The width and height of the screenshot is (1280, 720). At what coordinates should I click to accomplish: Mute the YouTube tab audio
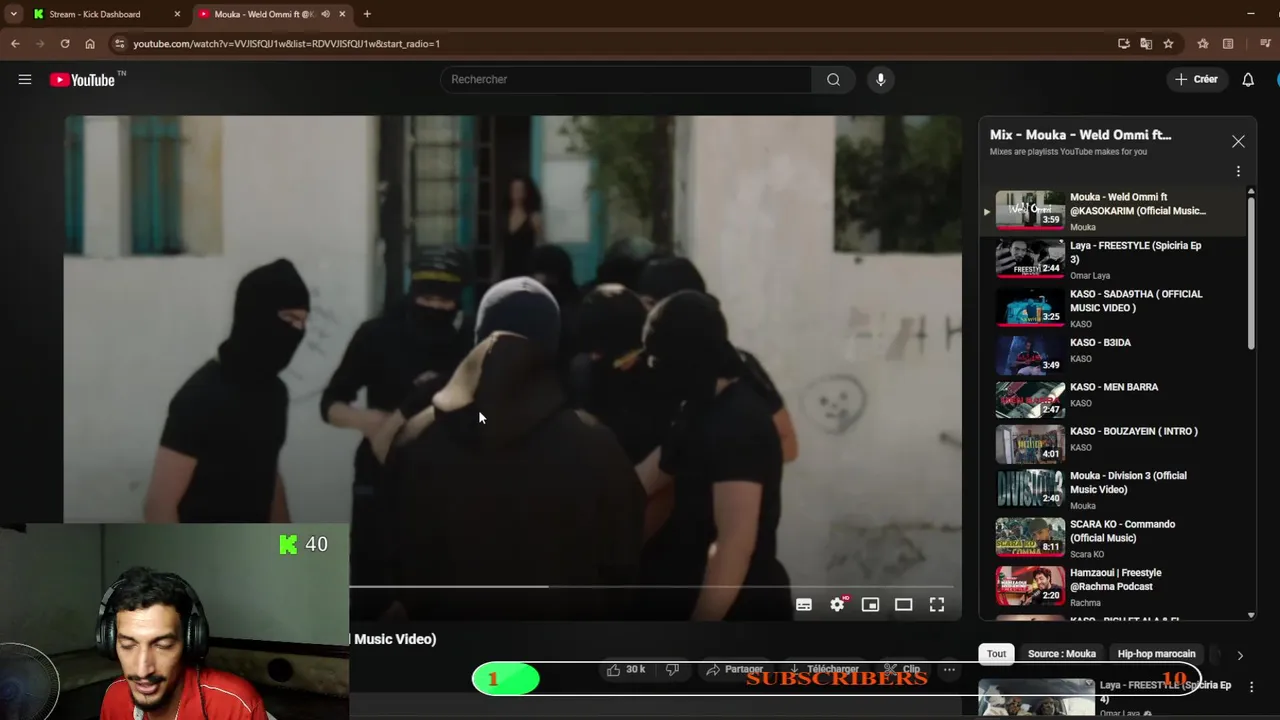(325, 14)
